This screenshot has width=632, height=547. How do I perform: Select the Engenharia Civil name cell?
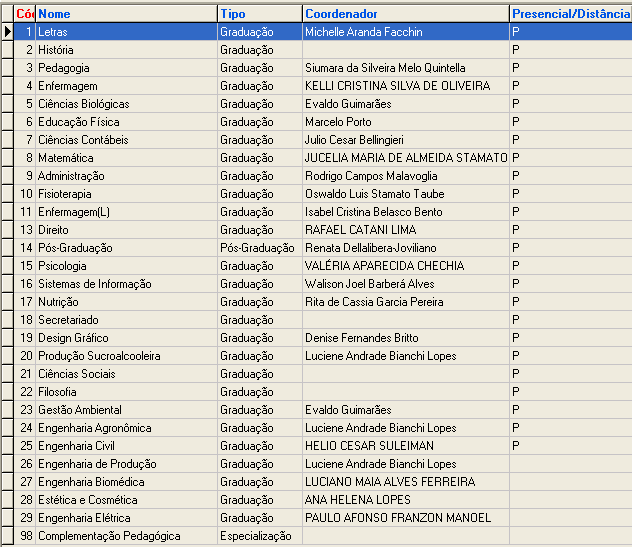[x=126, y=446]
